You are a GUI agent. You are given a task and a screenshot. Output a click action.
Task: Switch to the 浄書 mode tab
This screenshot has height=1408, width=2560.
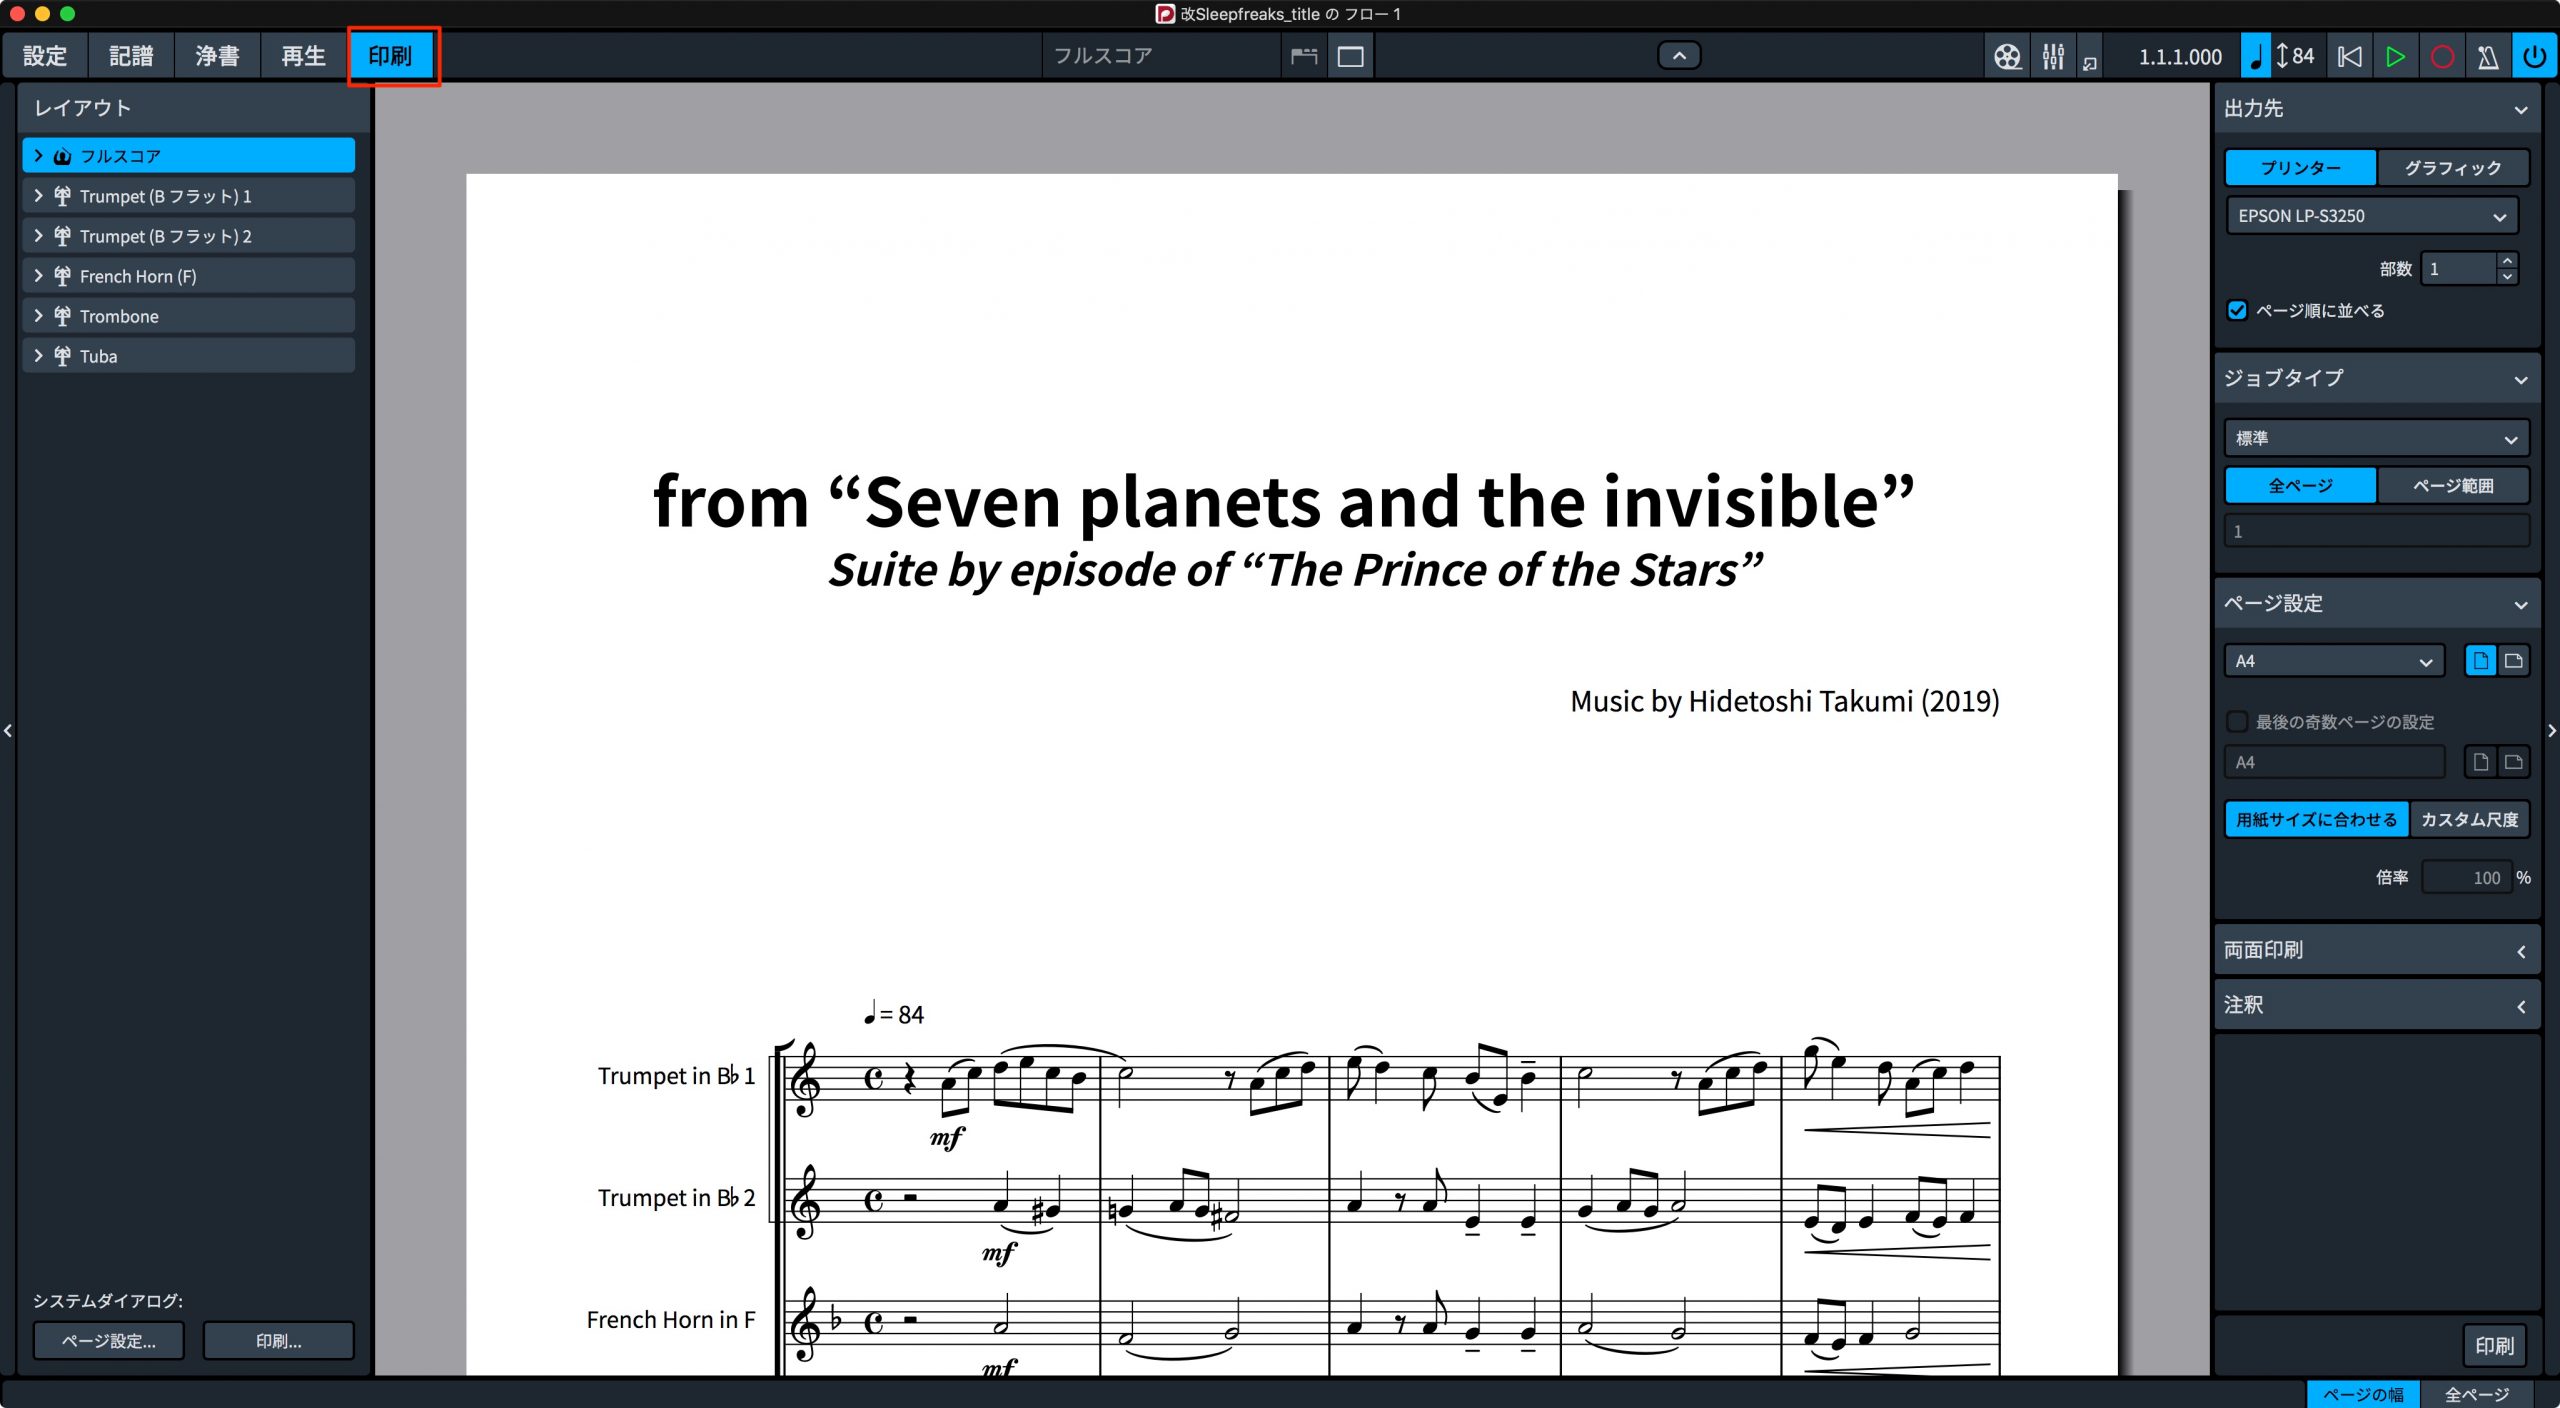point(217,56)
